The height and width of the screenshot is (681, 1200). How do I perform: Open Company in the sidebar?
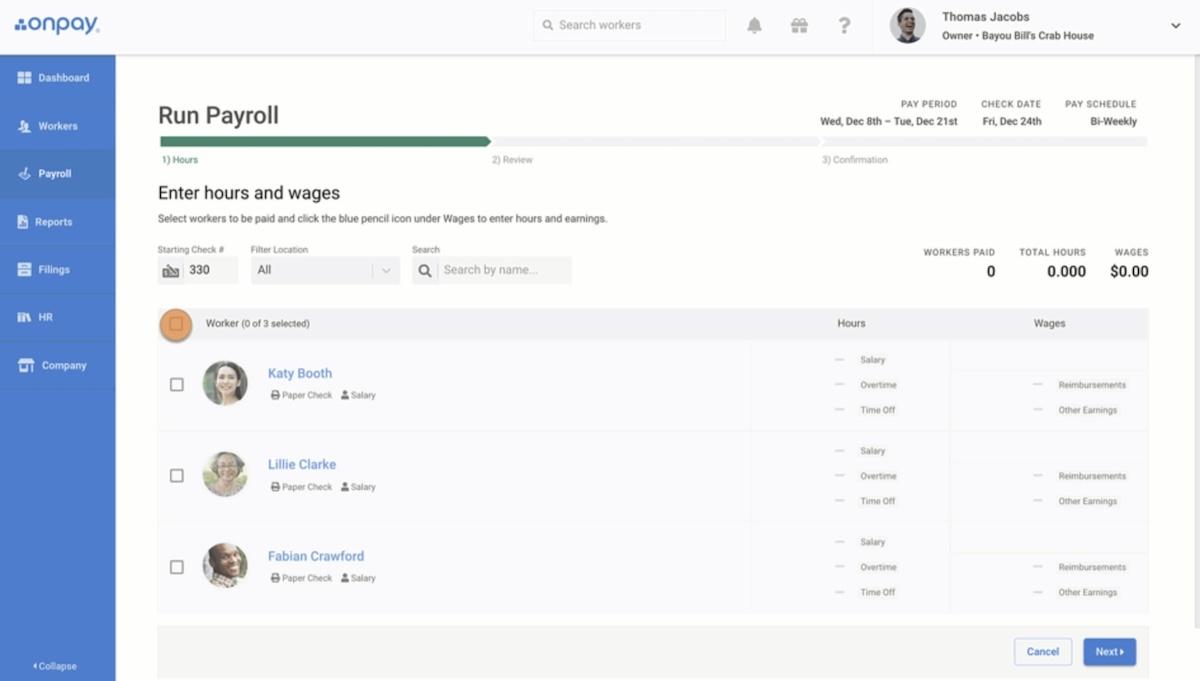[57, 365]
